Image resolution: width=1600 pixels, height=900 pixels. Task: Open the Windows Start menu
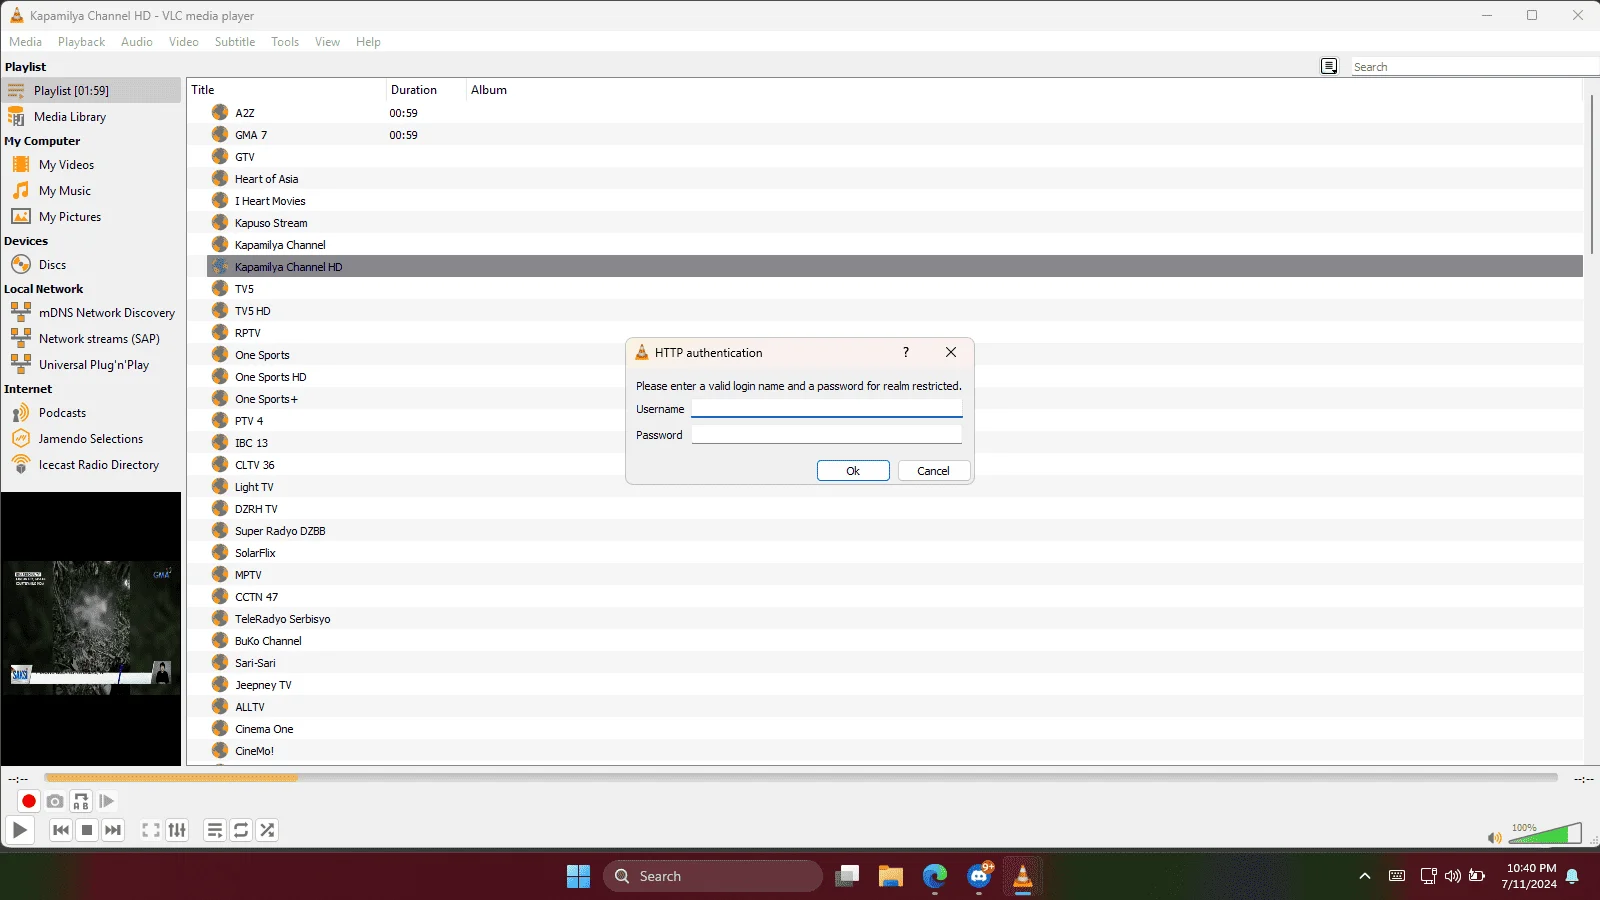point(578,876)
